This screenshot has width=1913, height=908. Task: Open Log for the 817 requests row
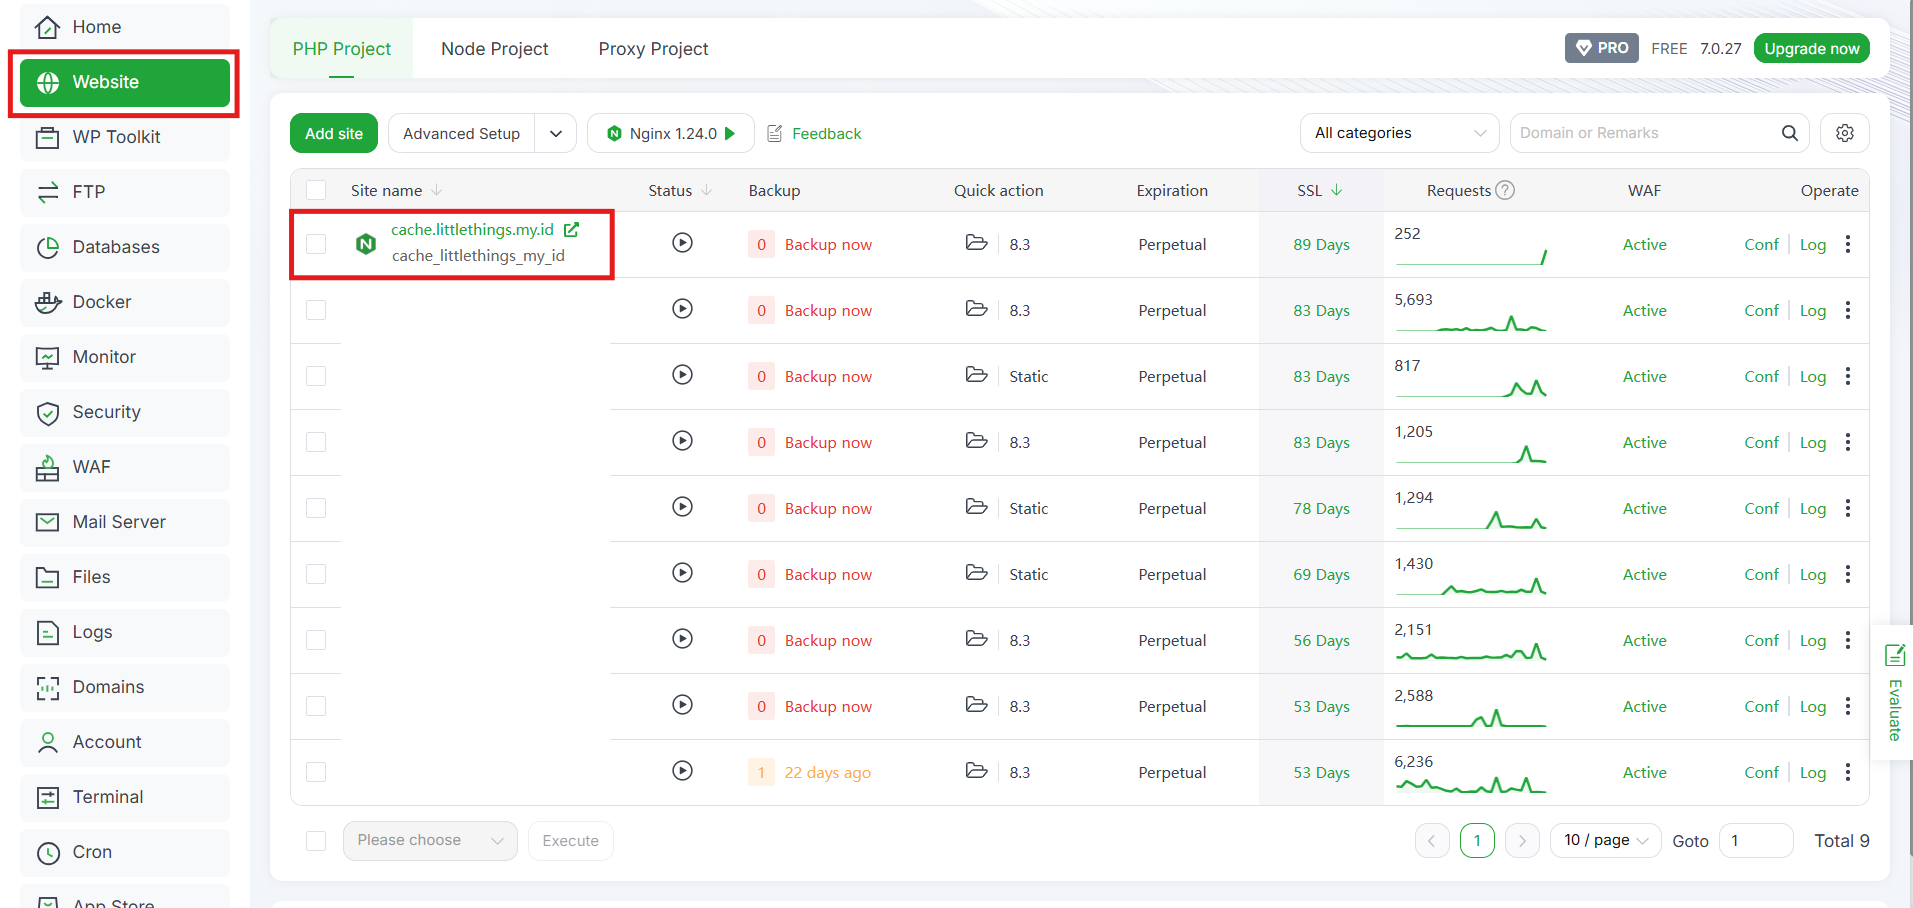point(1813,376)
